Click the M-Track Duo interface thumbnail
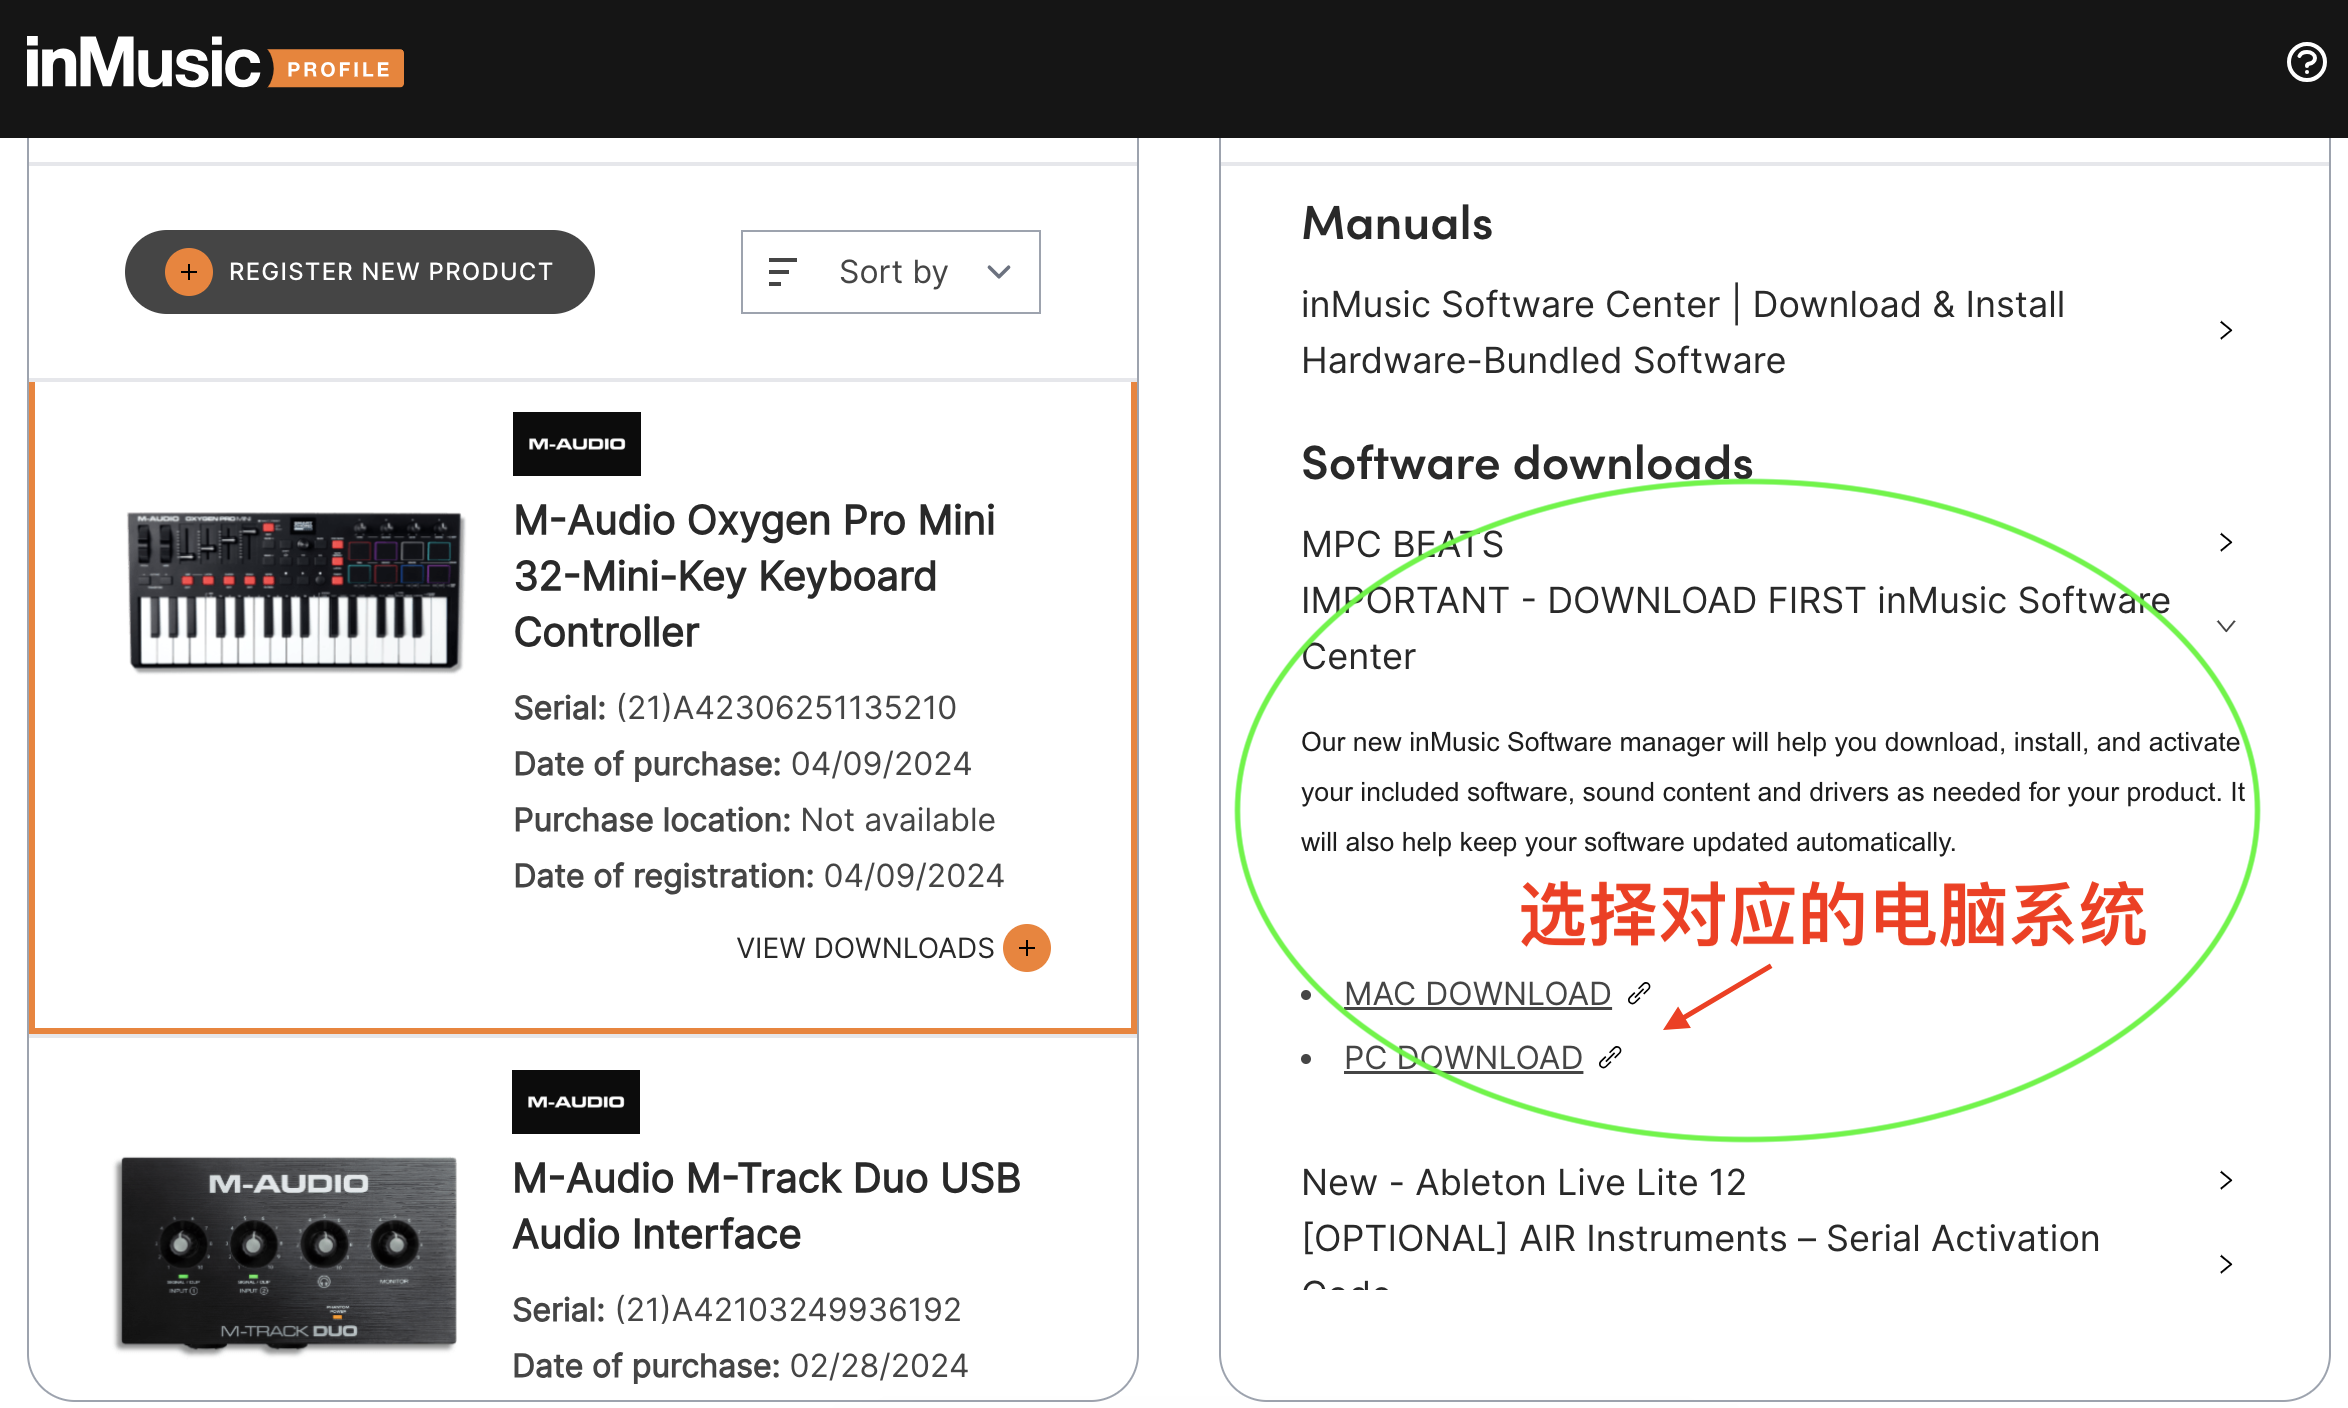The width and height of the screenshot is (2348, 1408). [289, 1254]
